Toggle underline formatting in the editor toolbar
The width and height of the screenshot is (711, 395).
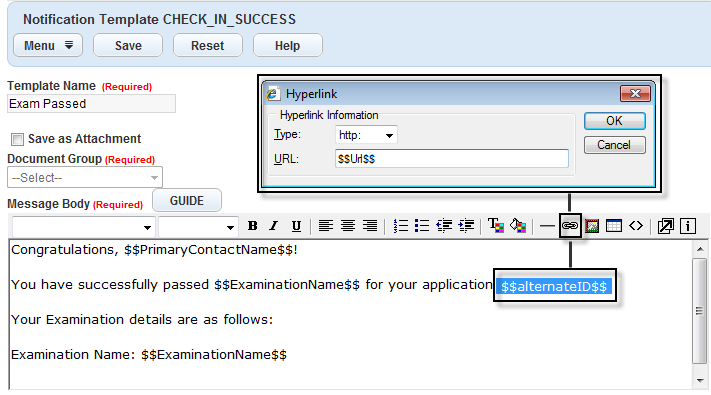pos(296,226)
